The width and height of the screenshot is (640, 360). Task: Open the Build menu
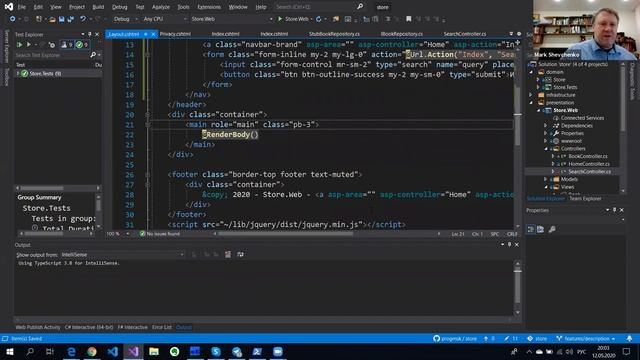[98, 7]
